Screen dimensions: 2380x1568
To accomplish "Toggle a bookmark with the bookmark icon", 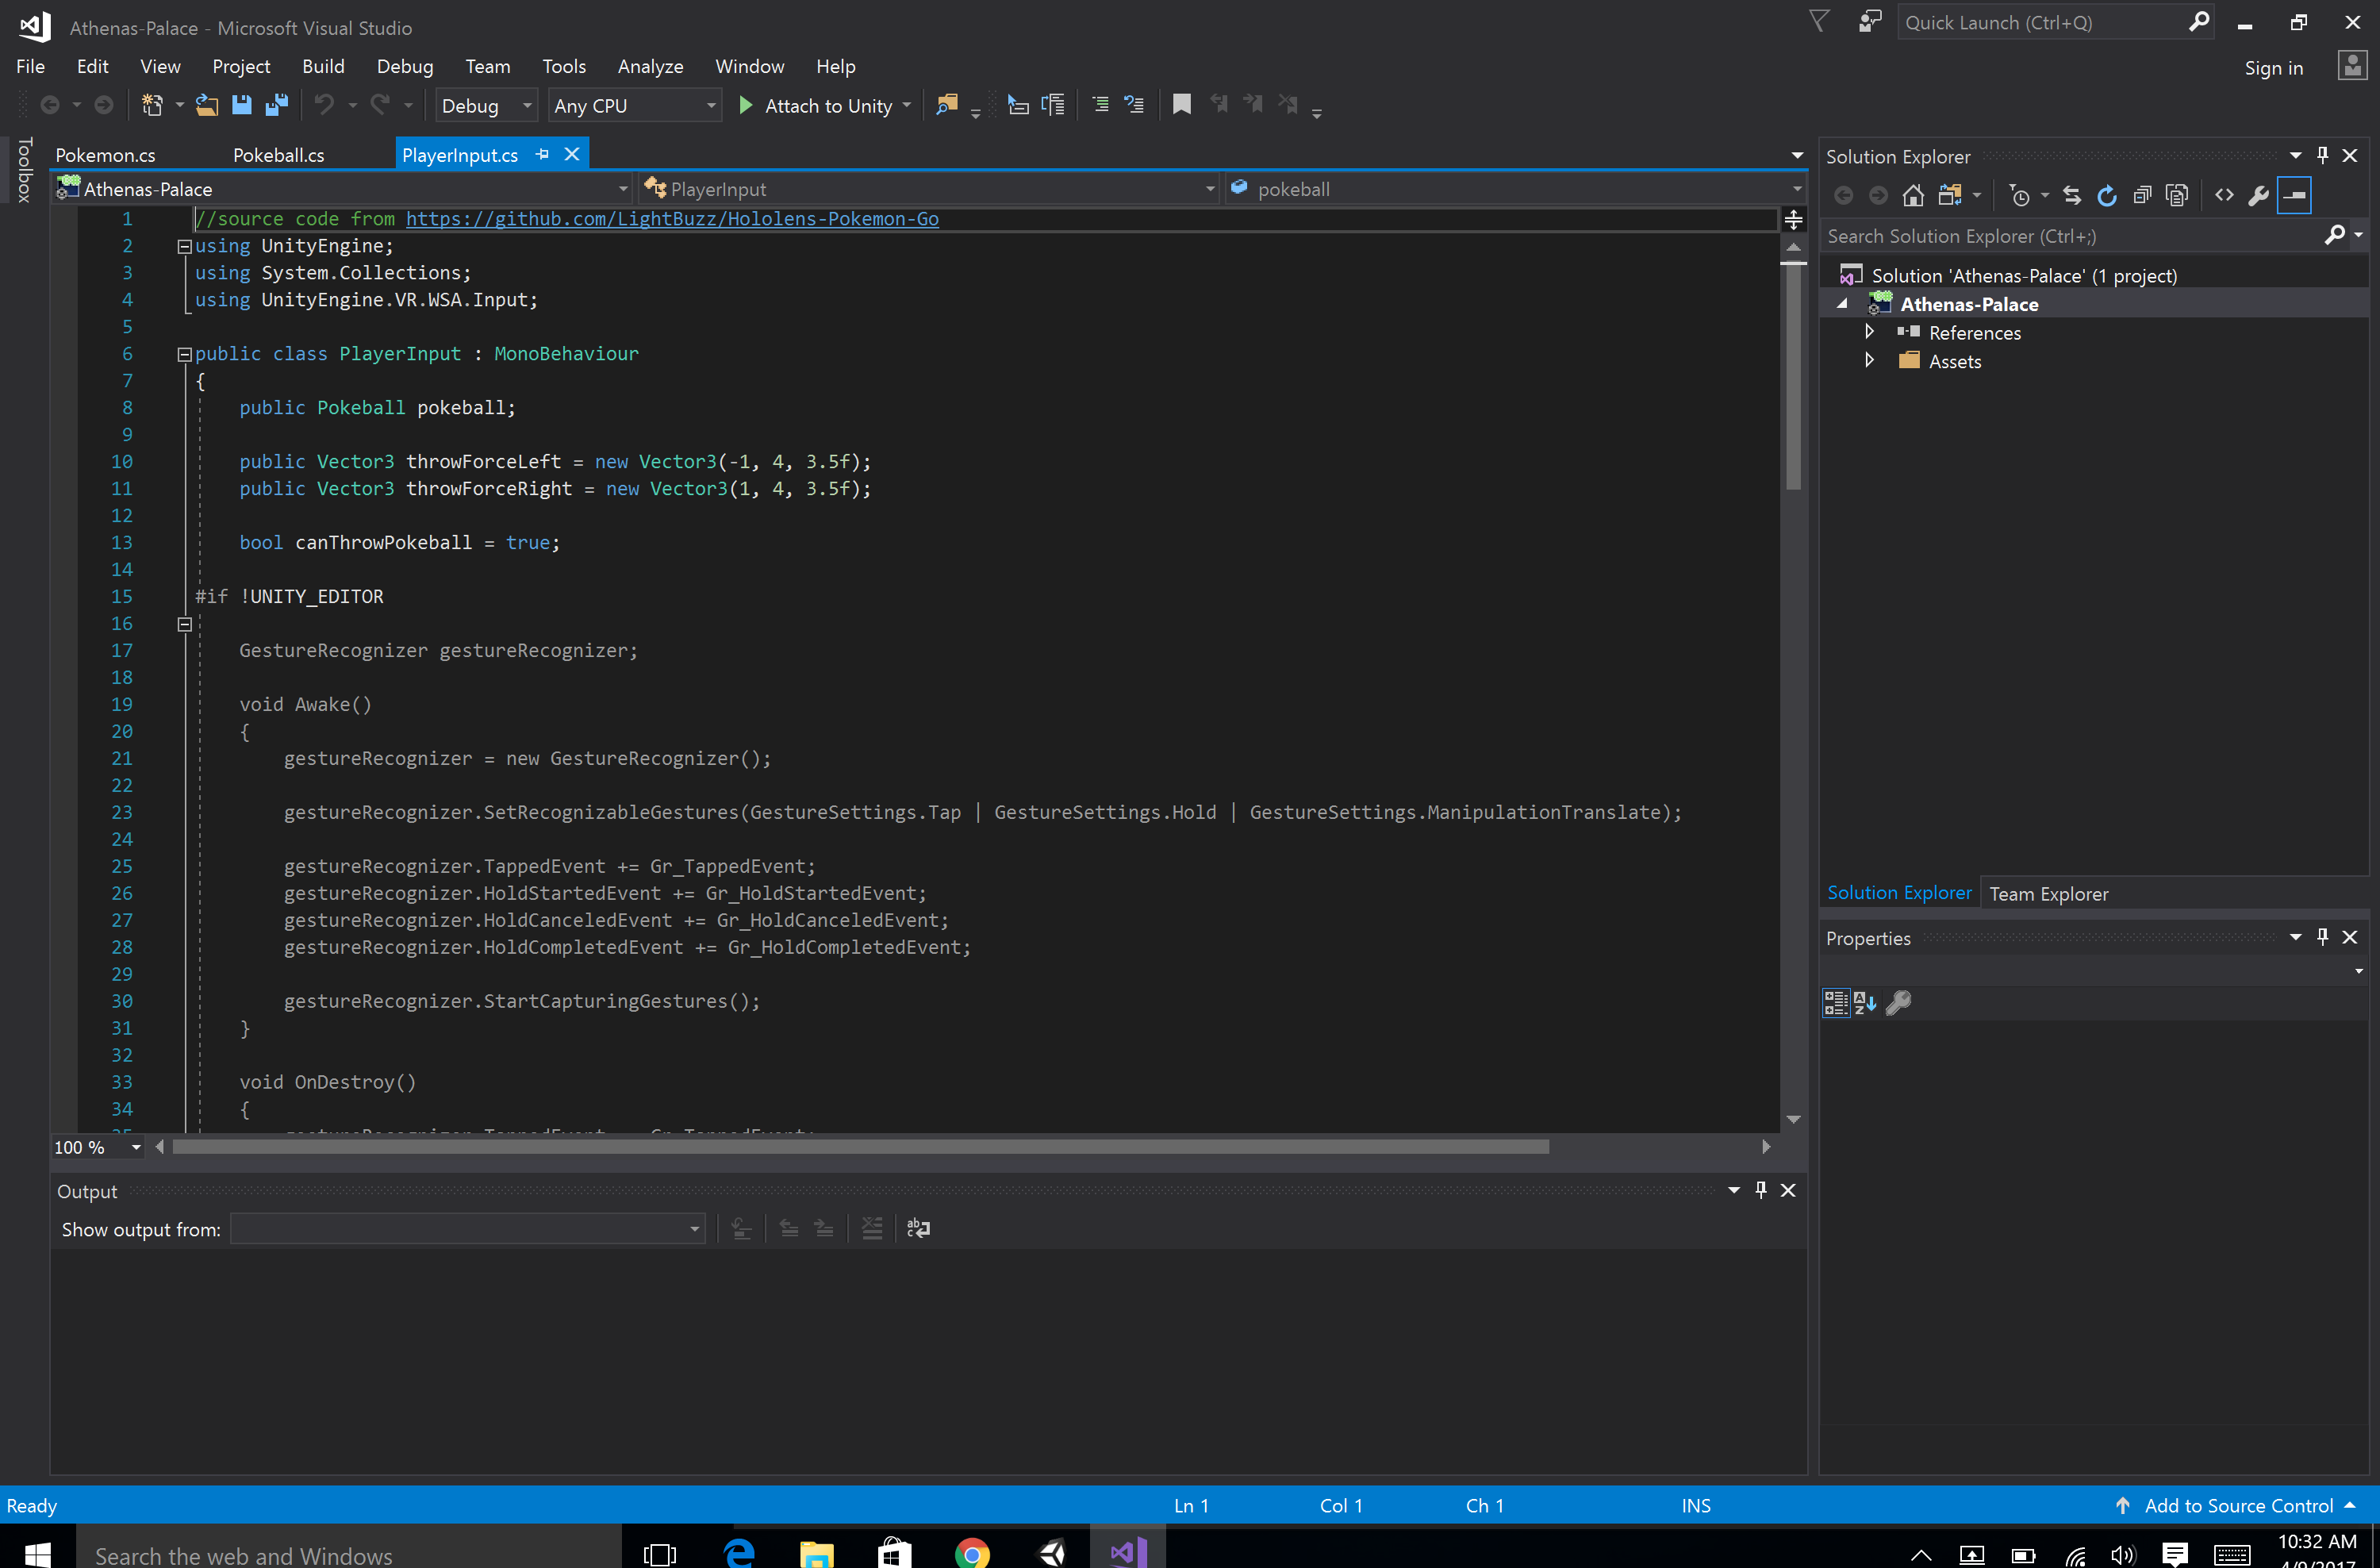I will click(x=1181, y=105).
